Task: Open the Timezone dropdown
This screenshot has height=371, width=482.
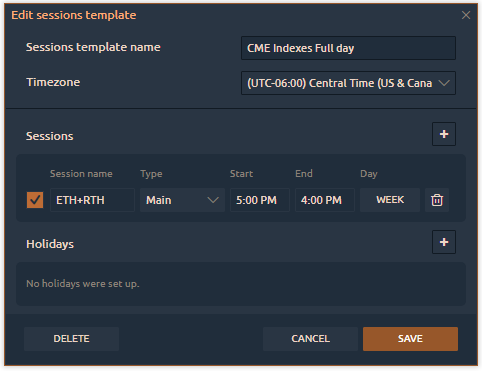Action: pyautogui.click(x=348, y=83)
